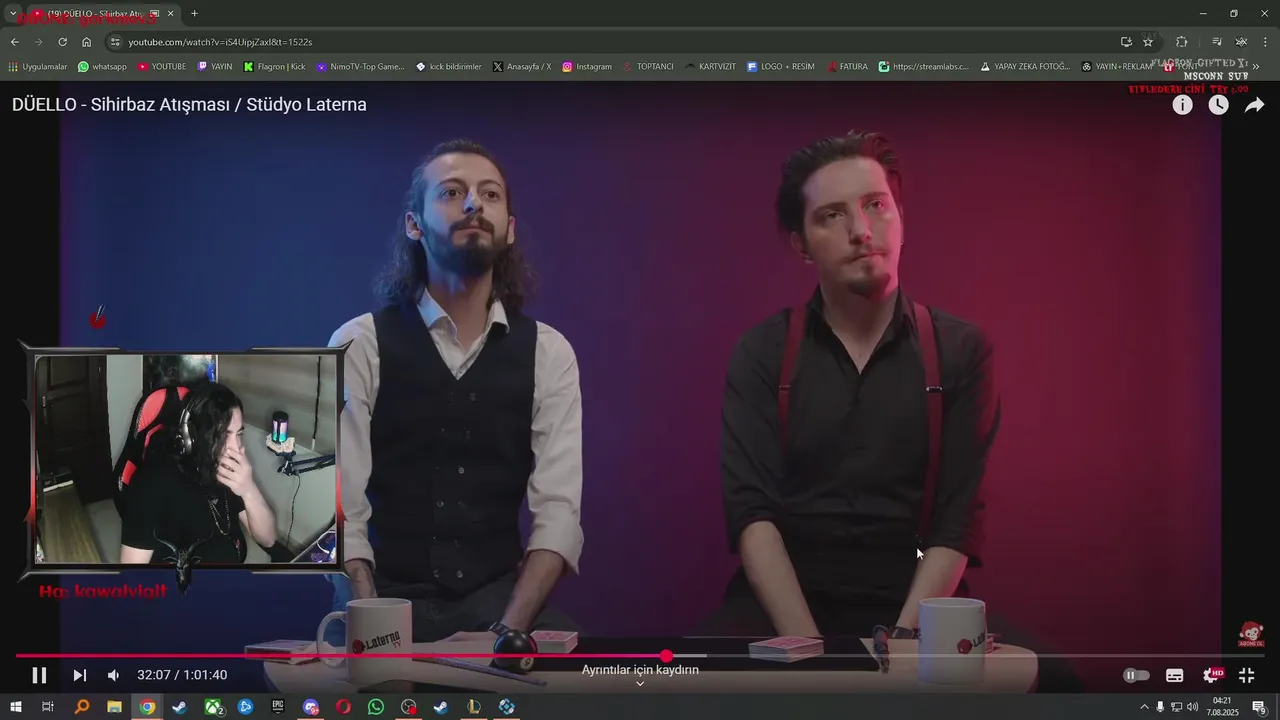This screenshot has width=1280, height=720.
Task: Open the streamlabs bookmark
Action: click(924, 67)
